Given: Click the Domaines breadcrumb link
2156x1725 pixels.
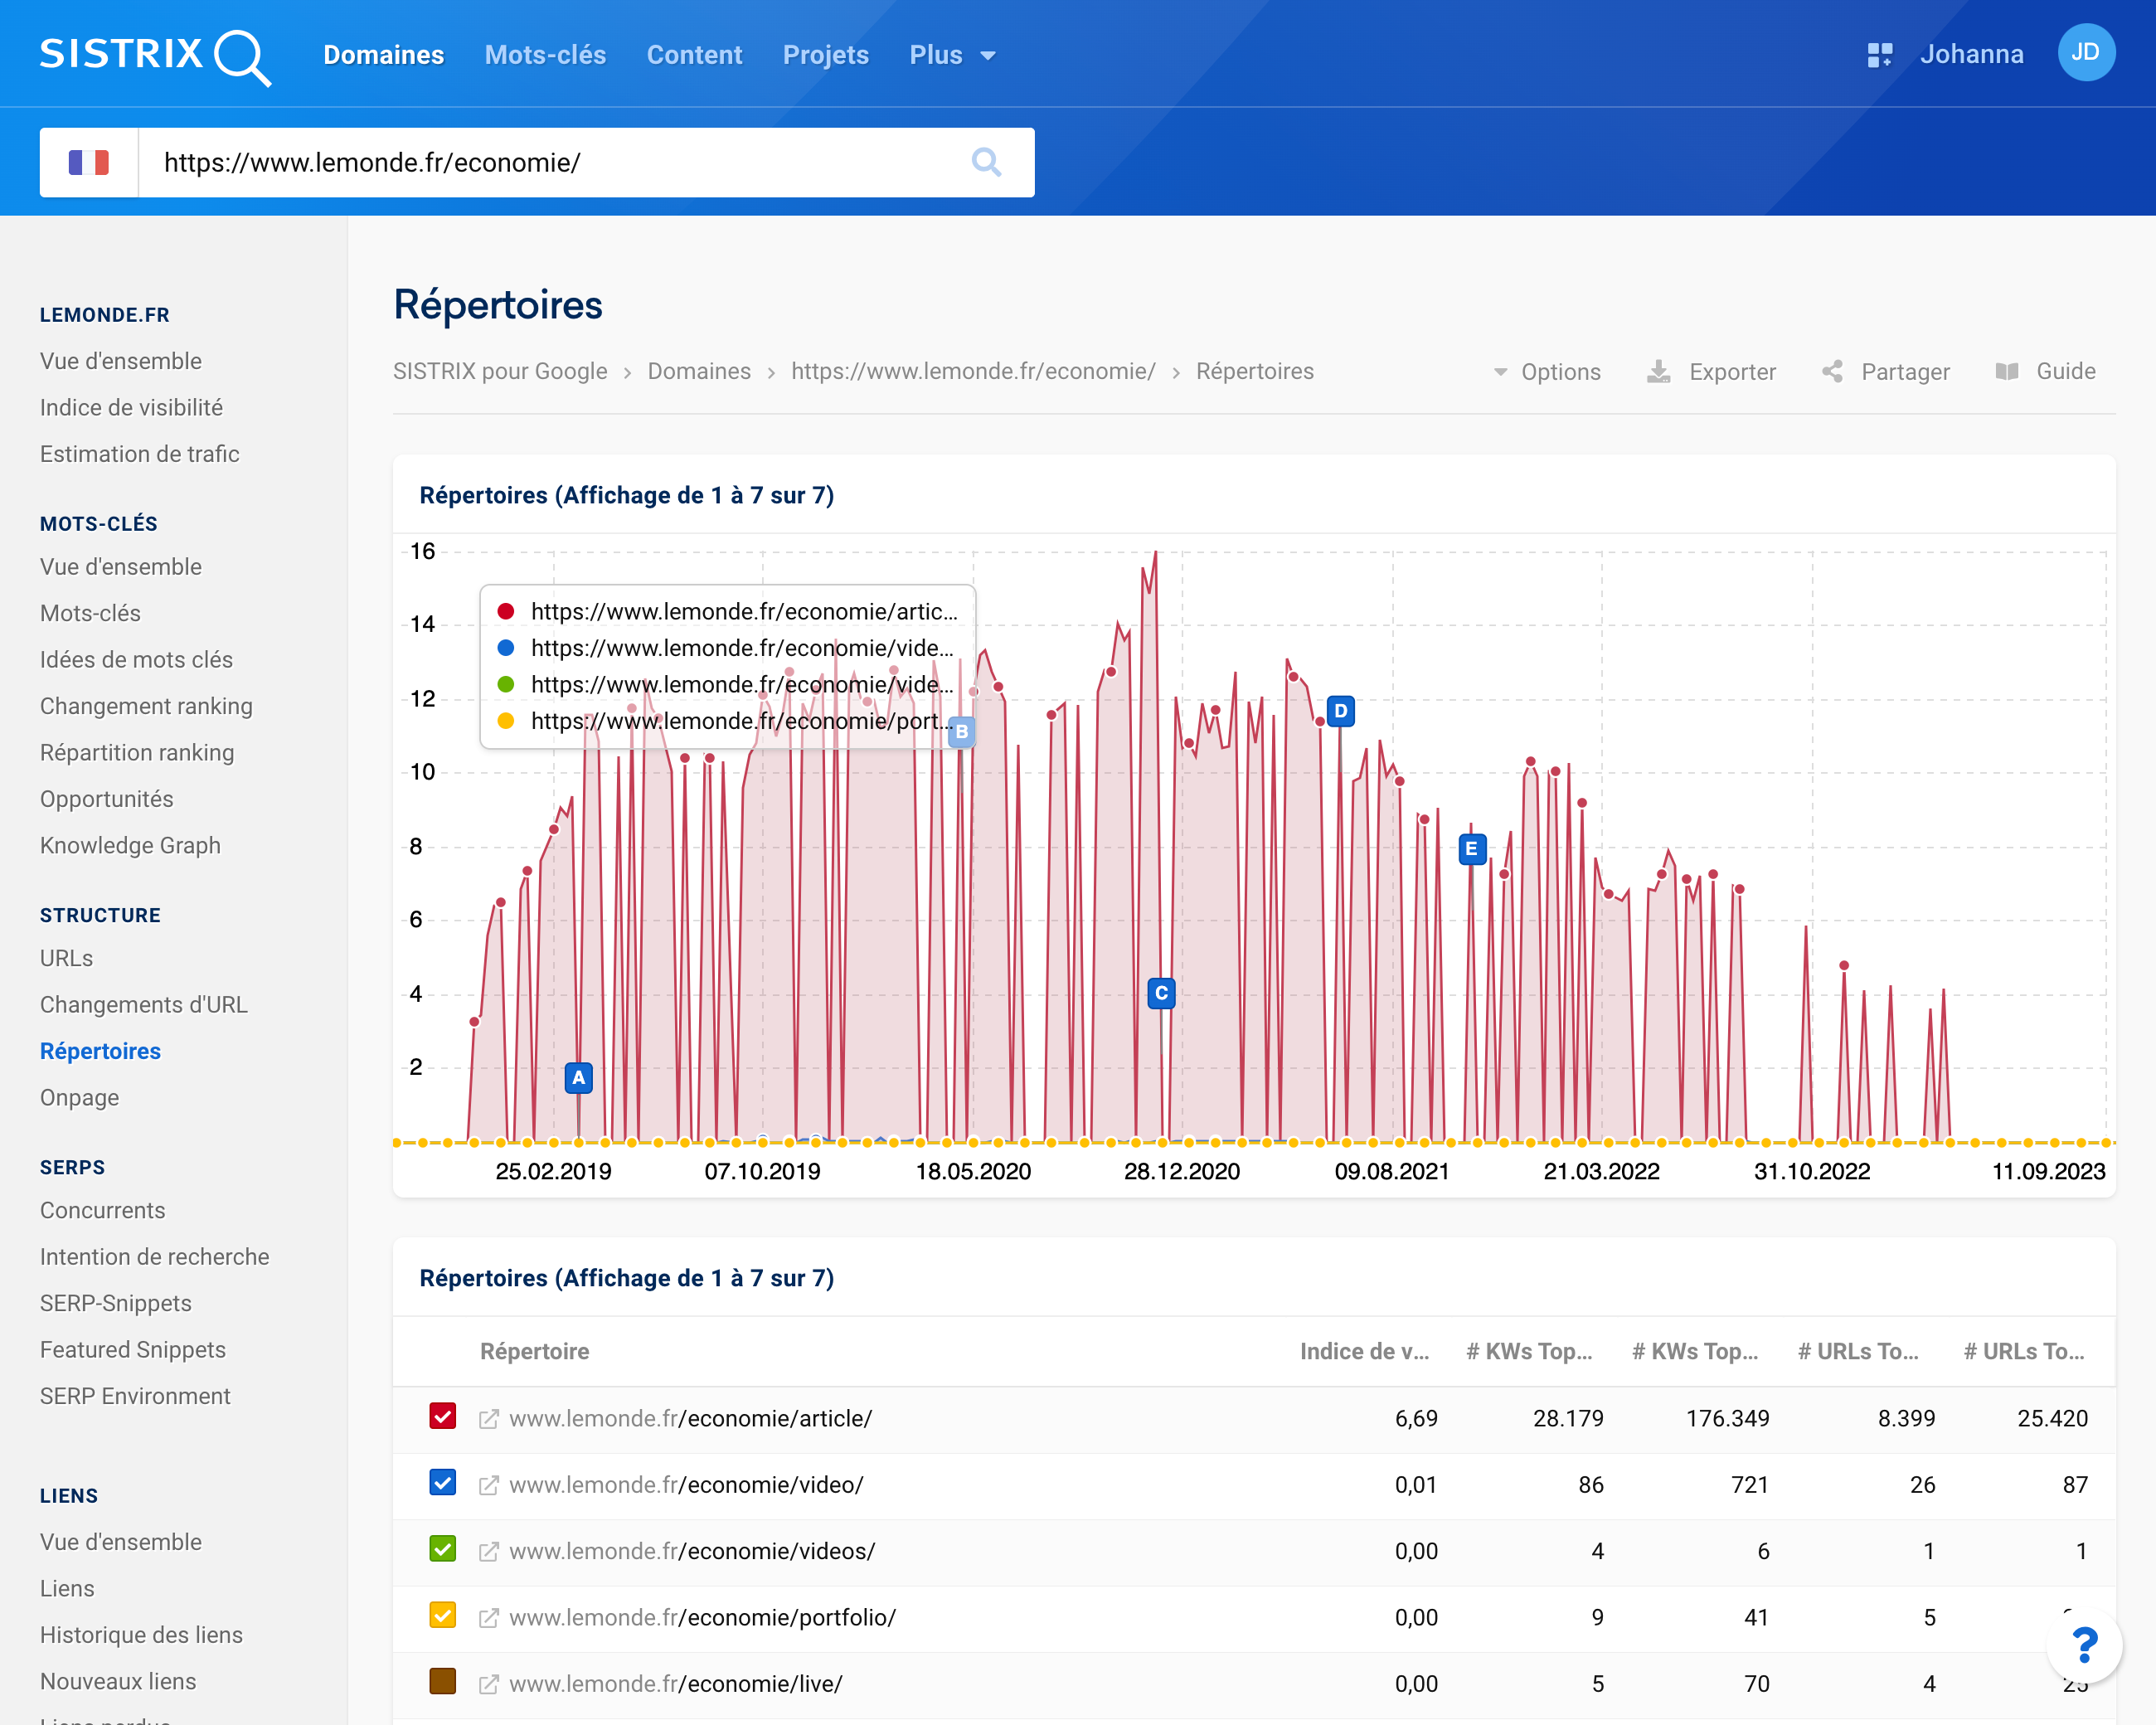Looking at the screenshot, I should (x=699, y=371).
